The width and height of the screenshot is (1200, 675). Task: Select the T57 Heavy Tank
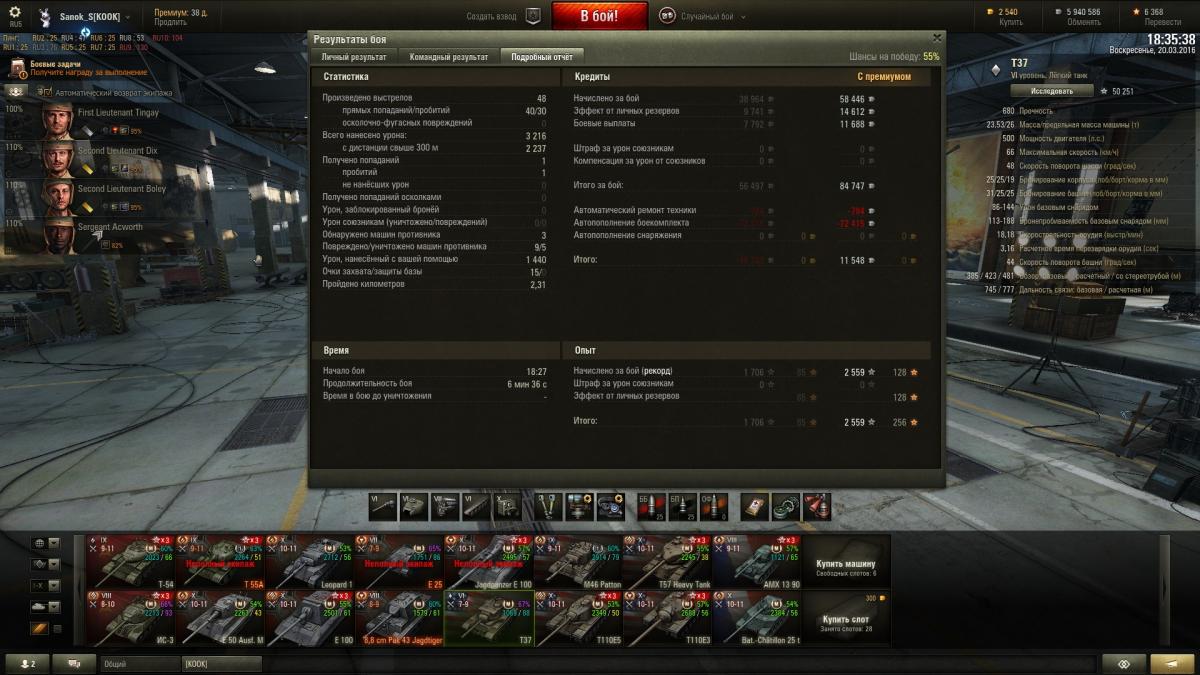pyautogui.click(x=668, y=562)
